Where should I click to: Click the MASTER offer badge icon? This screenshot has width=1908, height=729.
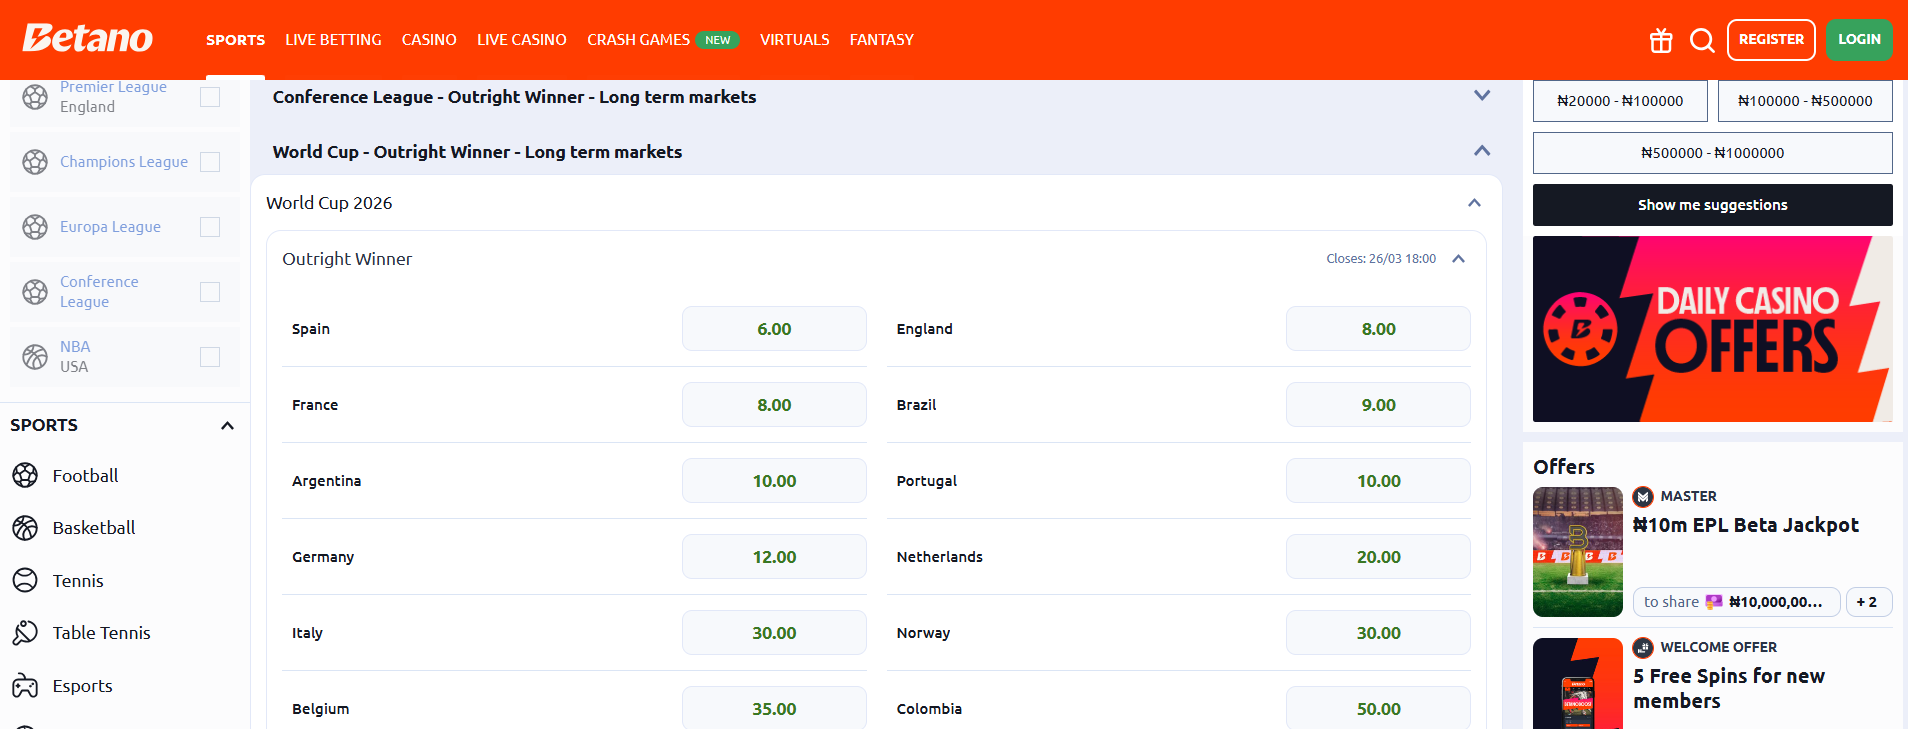1643,496
